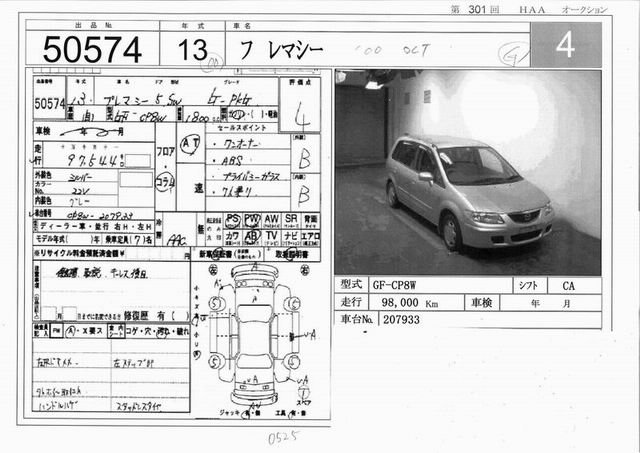
Task: Click the PS equipment box
Action: click(233, 221)
